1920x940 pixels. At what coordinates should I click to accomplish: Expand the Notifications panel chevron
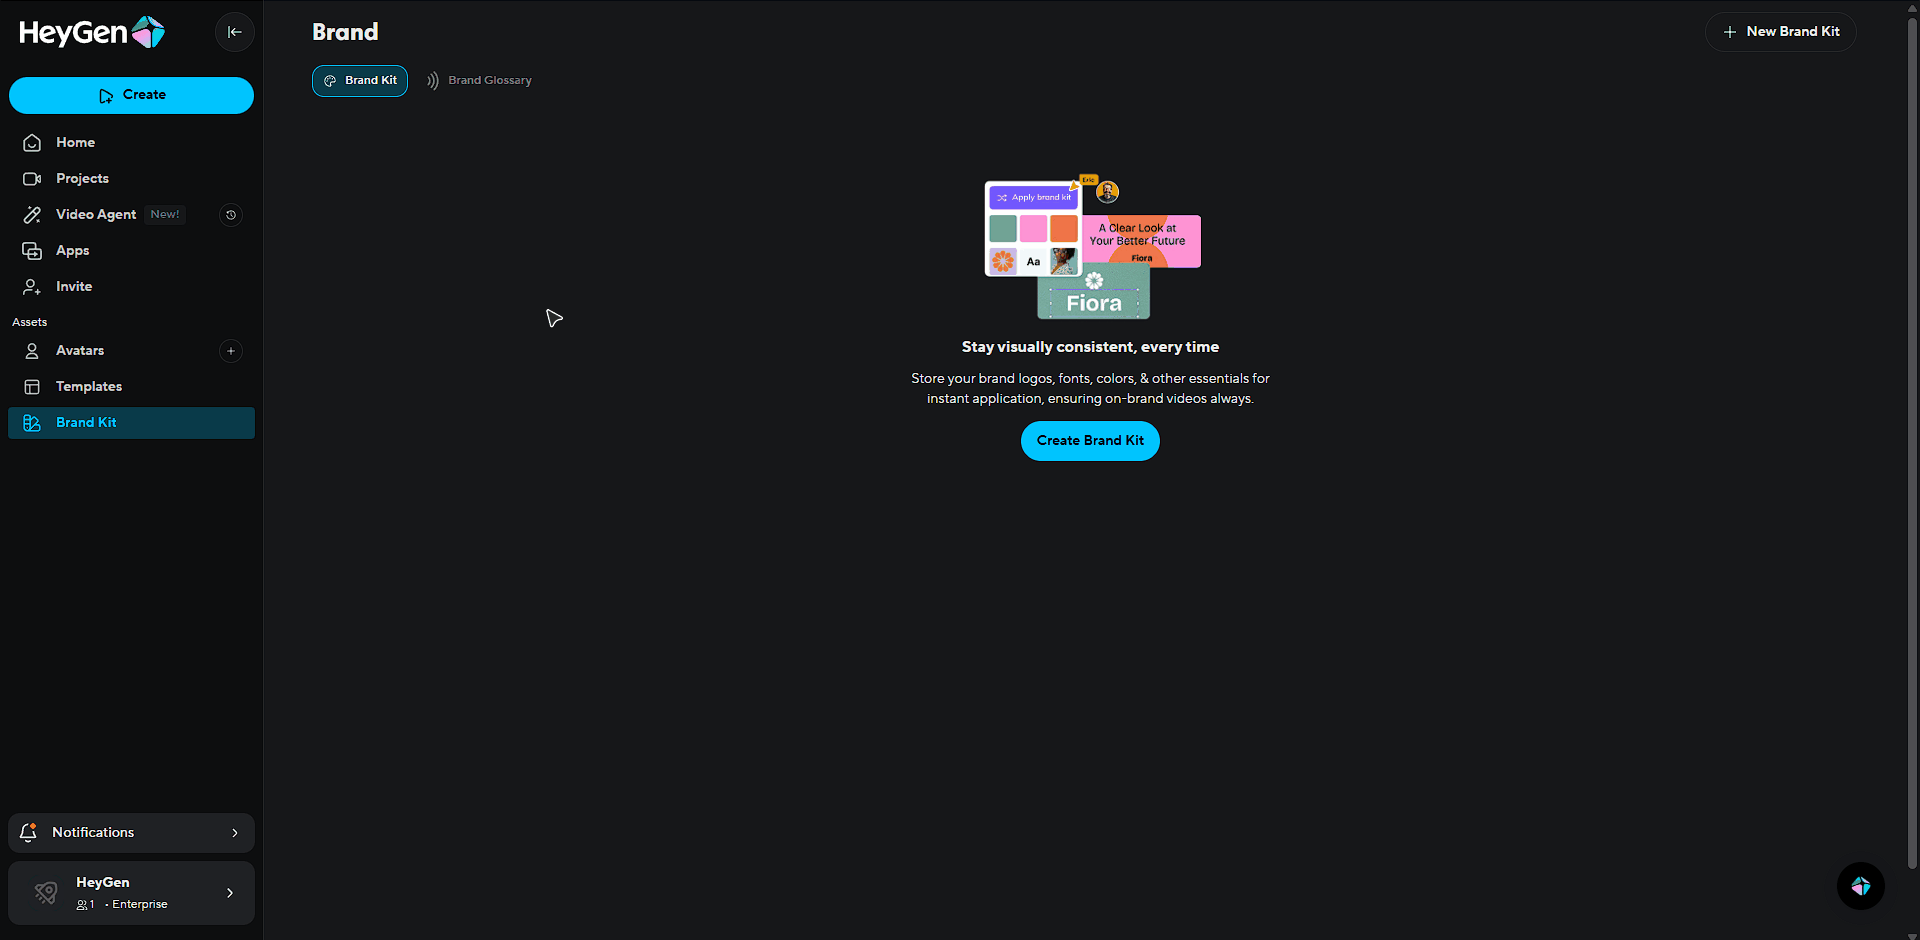tap(235, 833)
